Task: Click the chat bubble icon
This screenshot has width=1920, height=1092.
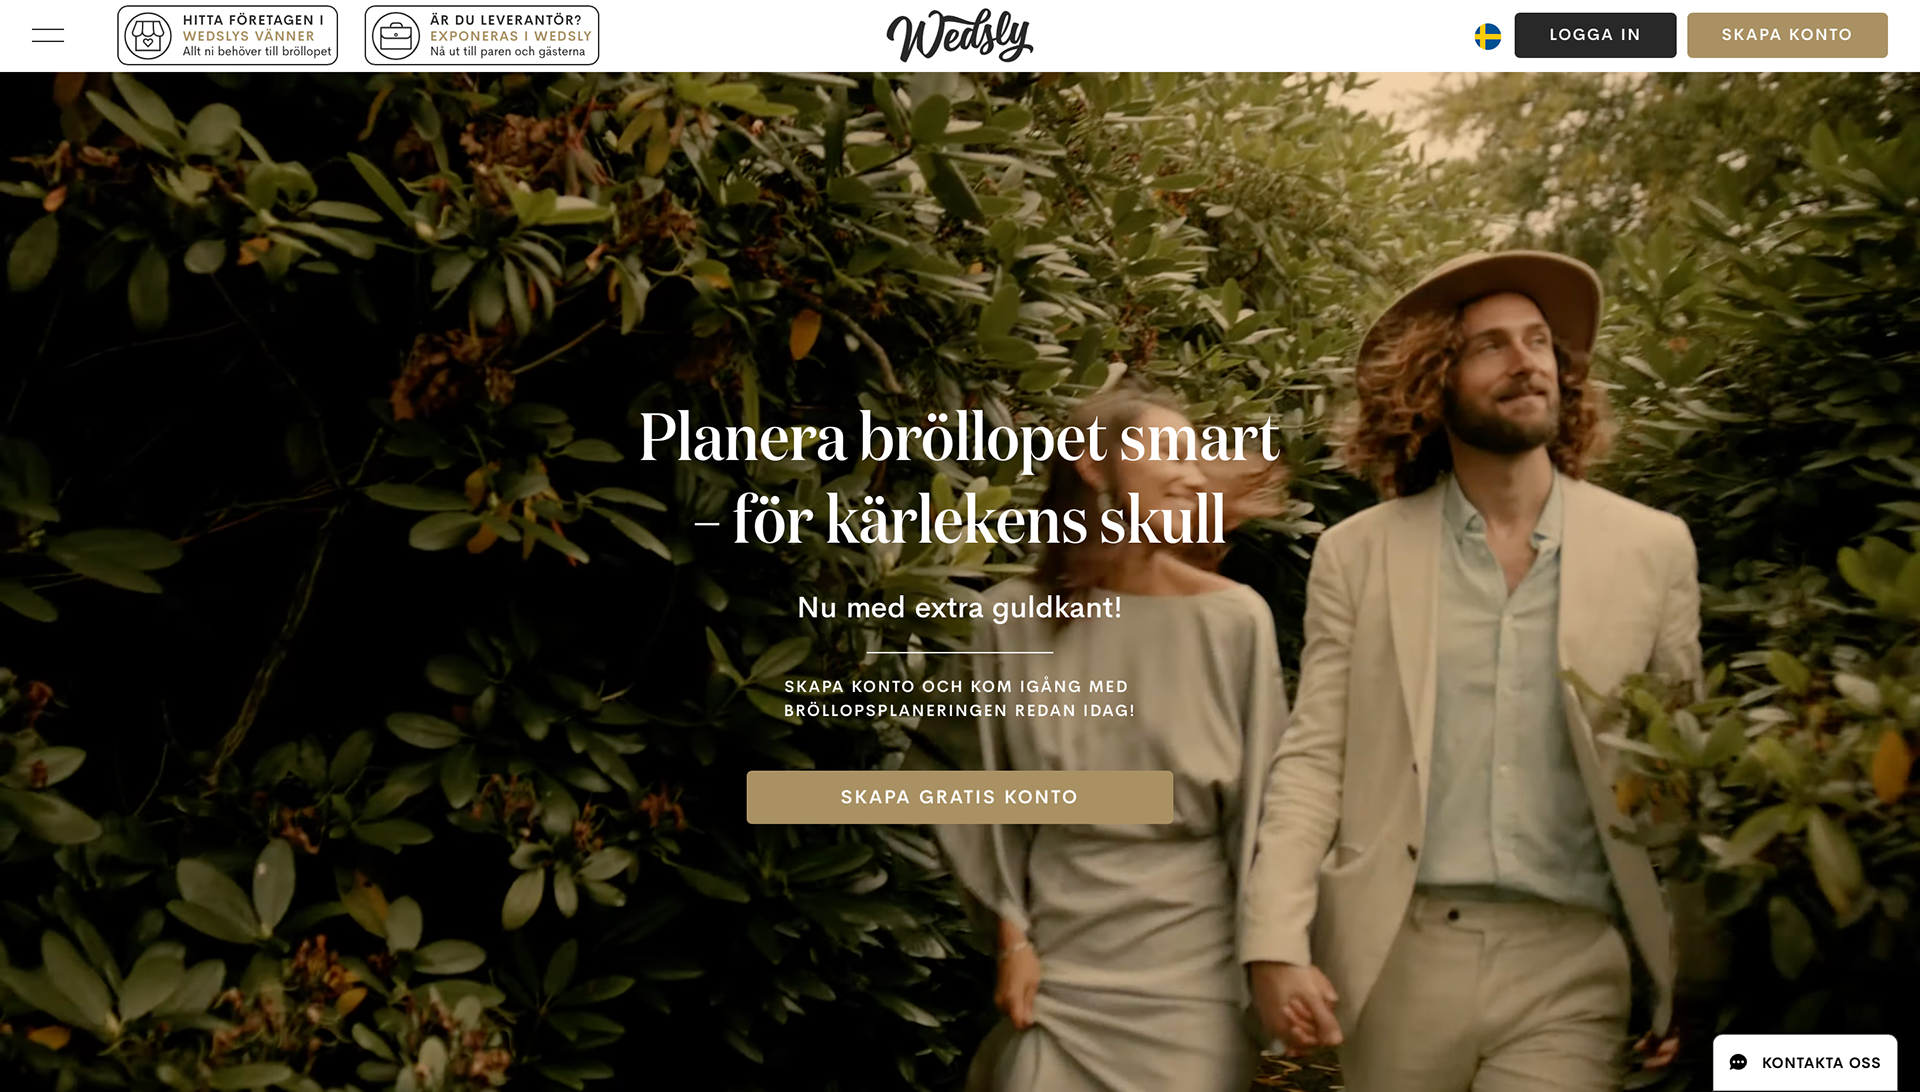Action: [x=1739, y=1062]
